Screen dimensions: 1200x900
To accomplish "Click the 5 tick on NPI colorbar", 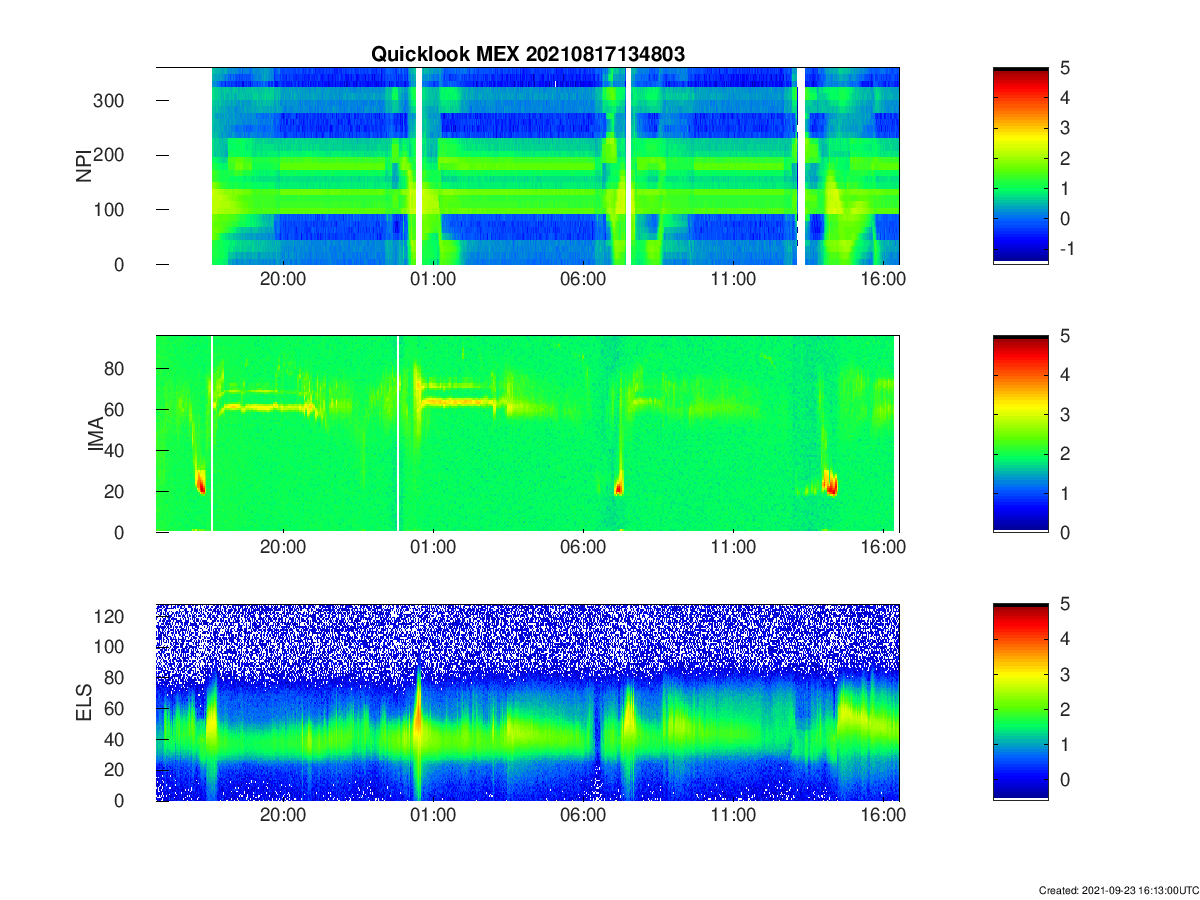I will click(1066, 68).
